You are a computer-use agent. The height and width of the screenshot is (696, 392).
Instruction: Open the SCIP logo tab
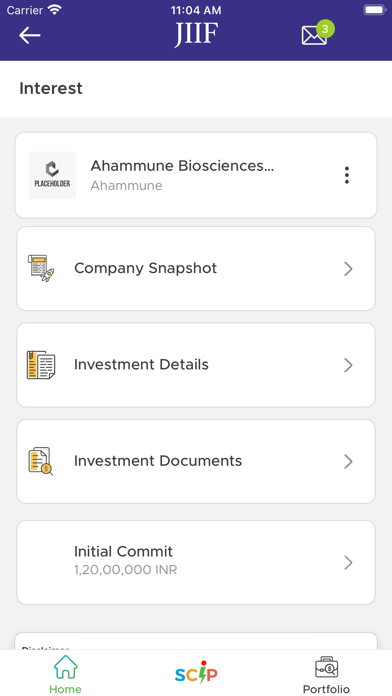(x=196, y=672)
